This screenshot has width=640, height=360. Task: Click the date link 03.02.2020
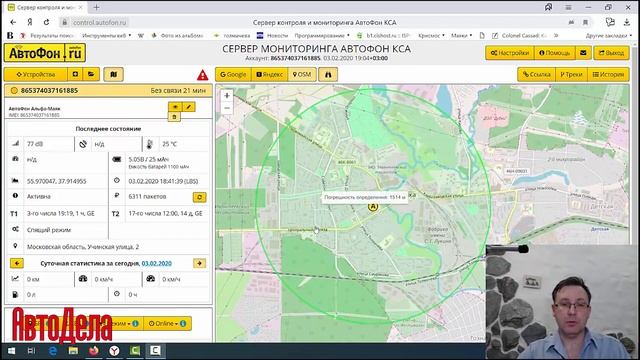coord(157,264)
